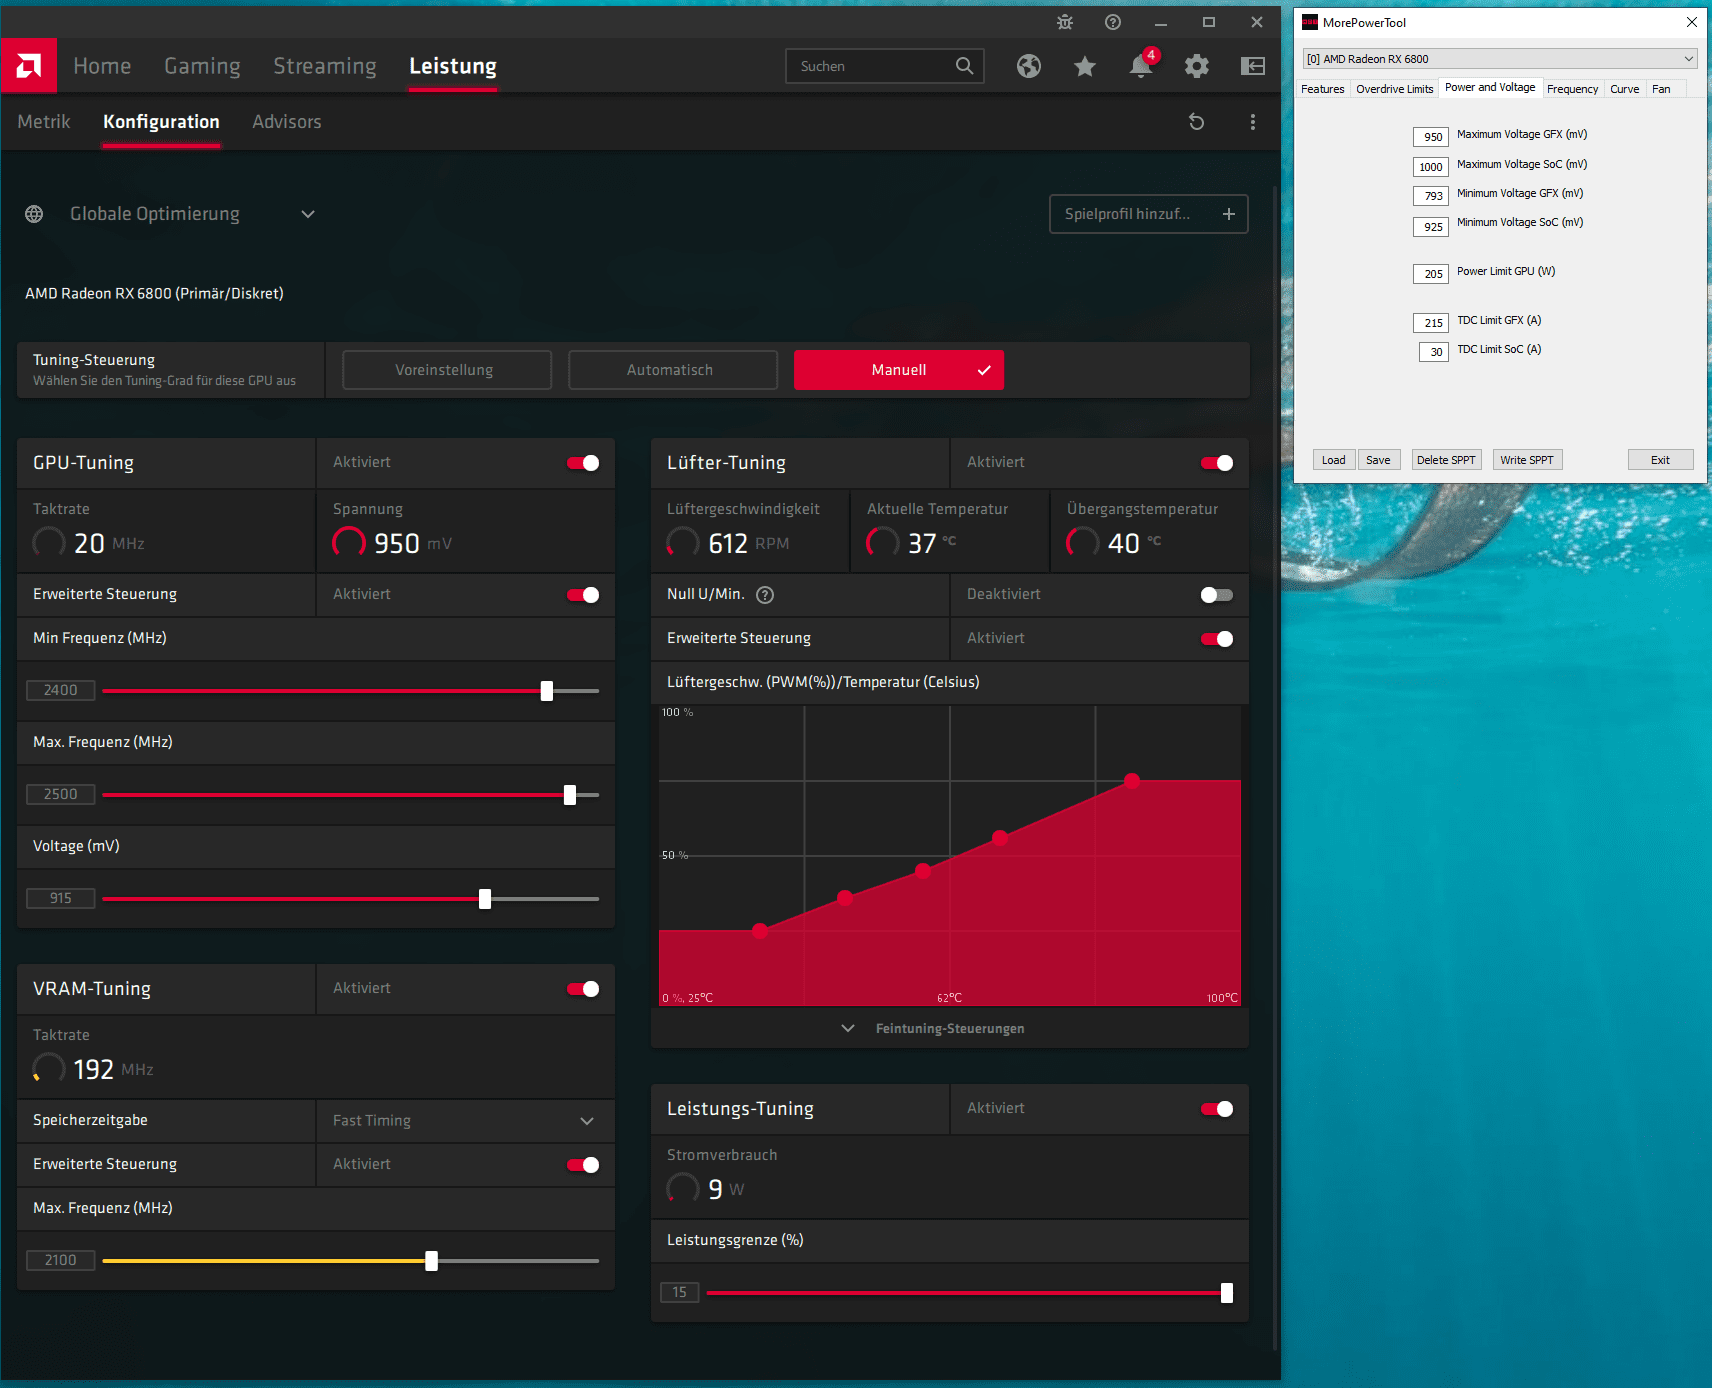Toggle Lüfter-Tuning switch
The height and width of the screenshot is (1388, 1712).
click(1217, 463)
